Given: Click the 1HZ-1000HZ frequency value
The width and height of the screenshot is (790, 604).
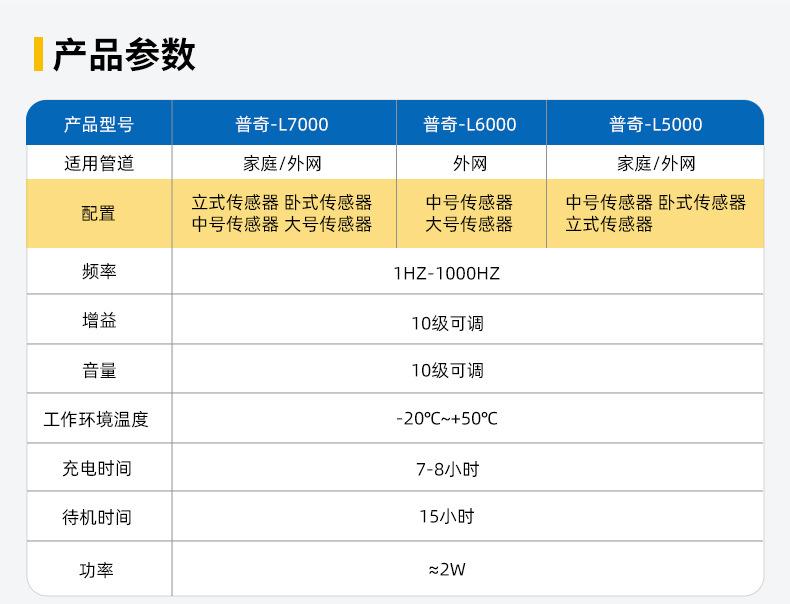Looking at the screenshot, I should tap(446, 273).
